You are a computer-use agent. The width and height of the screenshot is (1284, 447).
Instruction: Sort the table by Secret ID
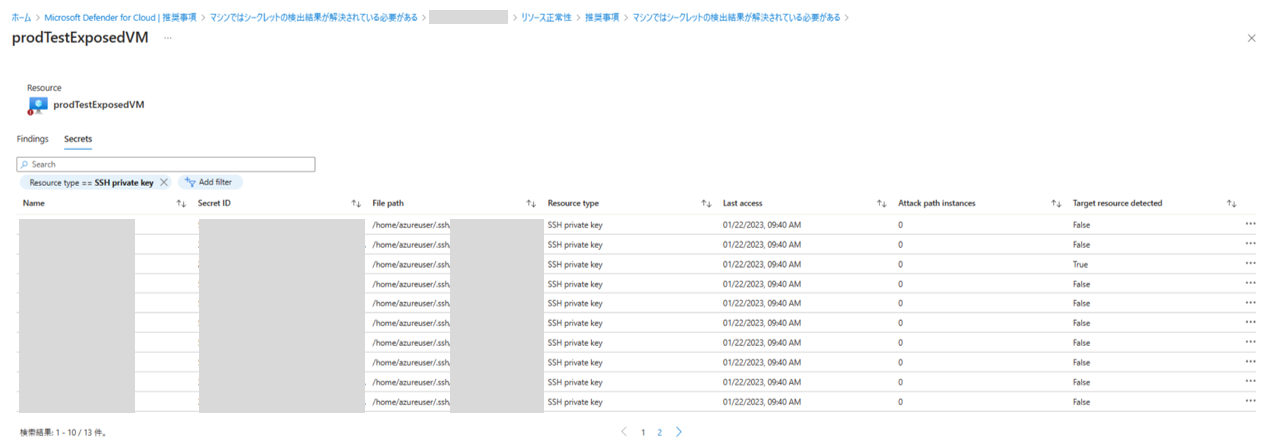point(356,203)
